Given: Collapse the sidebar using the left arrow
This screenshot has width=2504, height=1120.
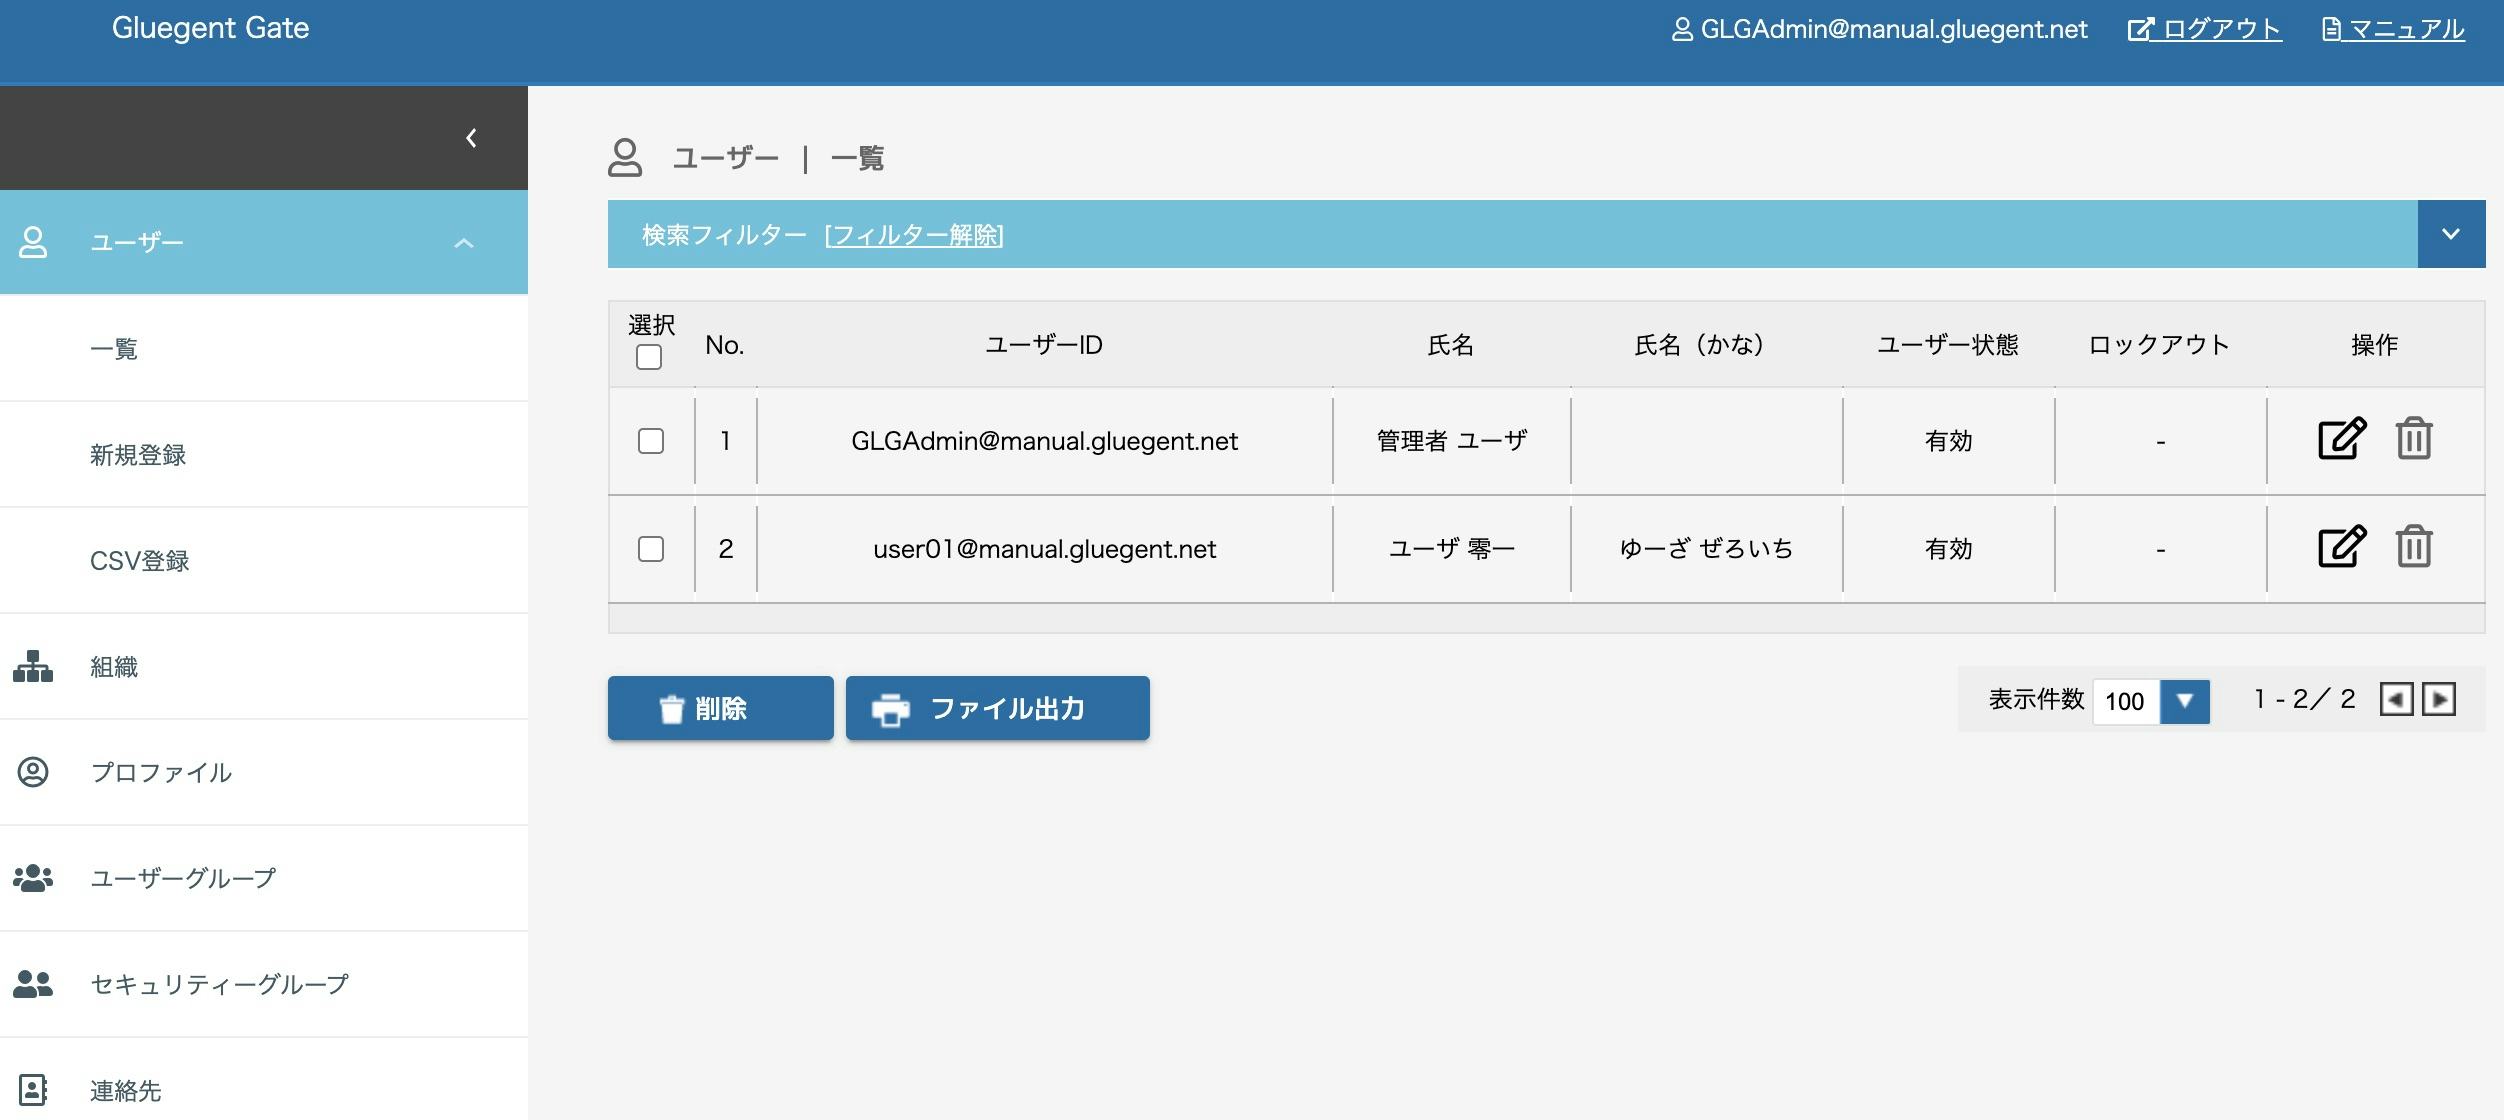Looking at the screenshot, I should pos(469,138).
